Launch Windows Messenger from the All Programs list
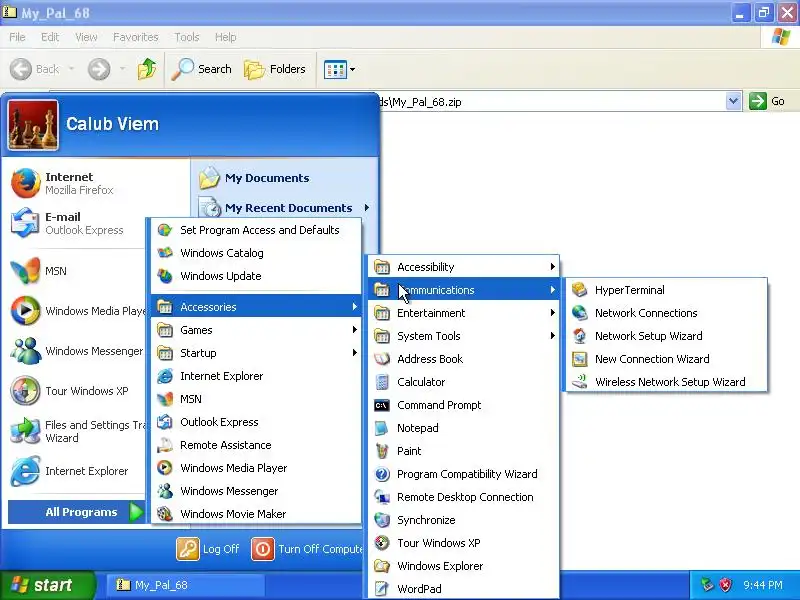Screen dimensions: 800x600 tap(256, 491)
